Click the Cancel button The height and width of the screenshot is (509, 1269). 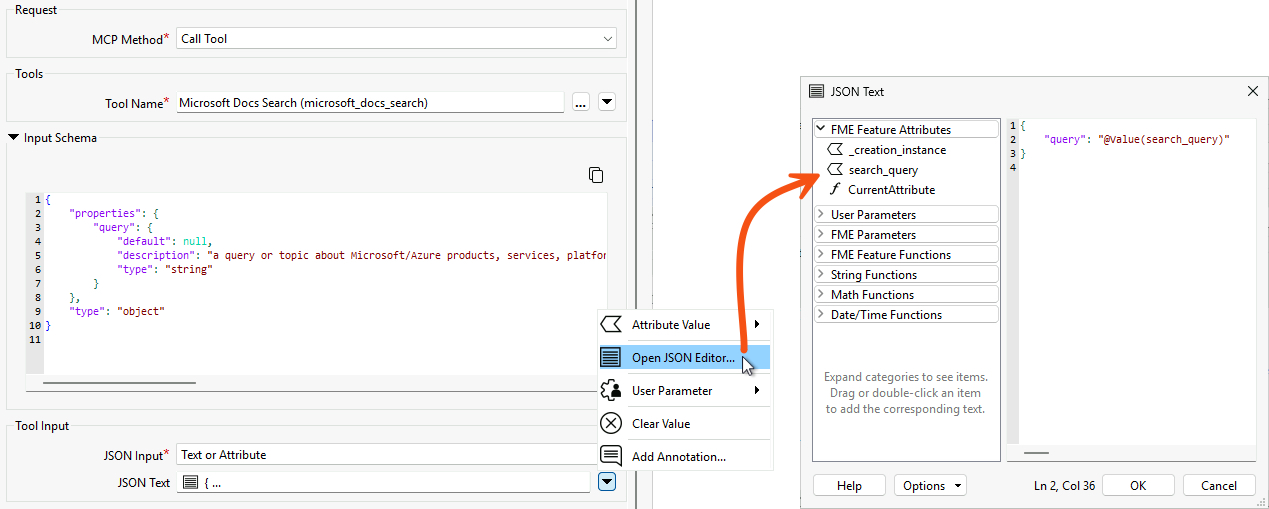point(1219,485)
